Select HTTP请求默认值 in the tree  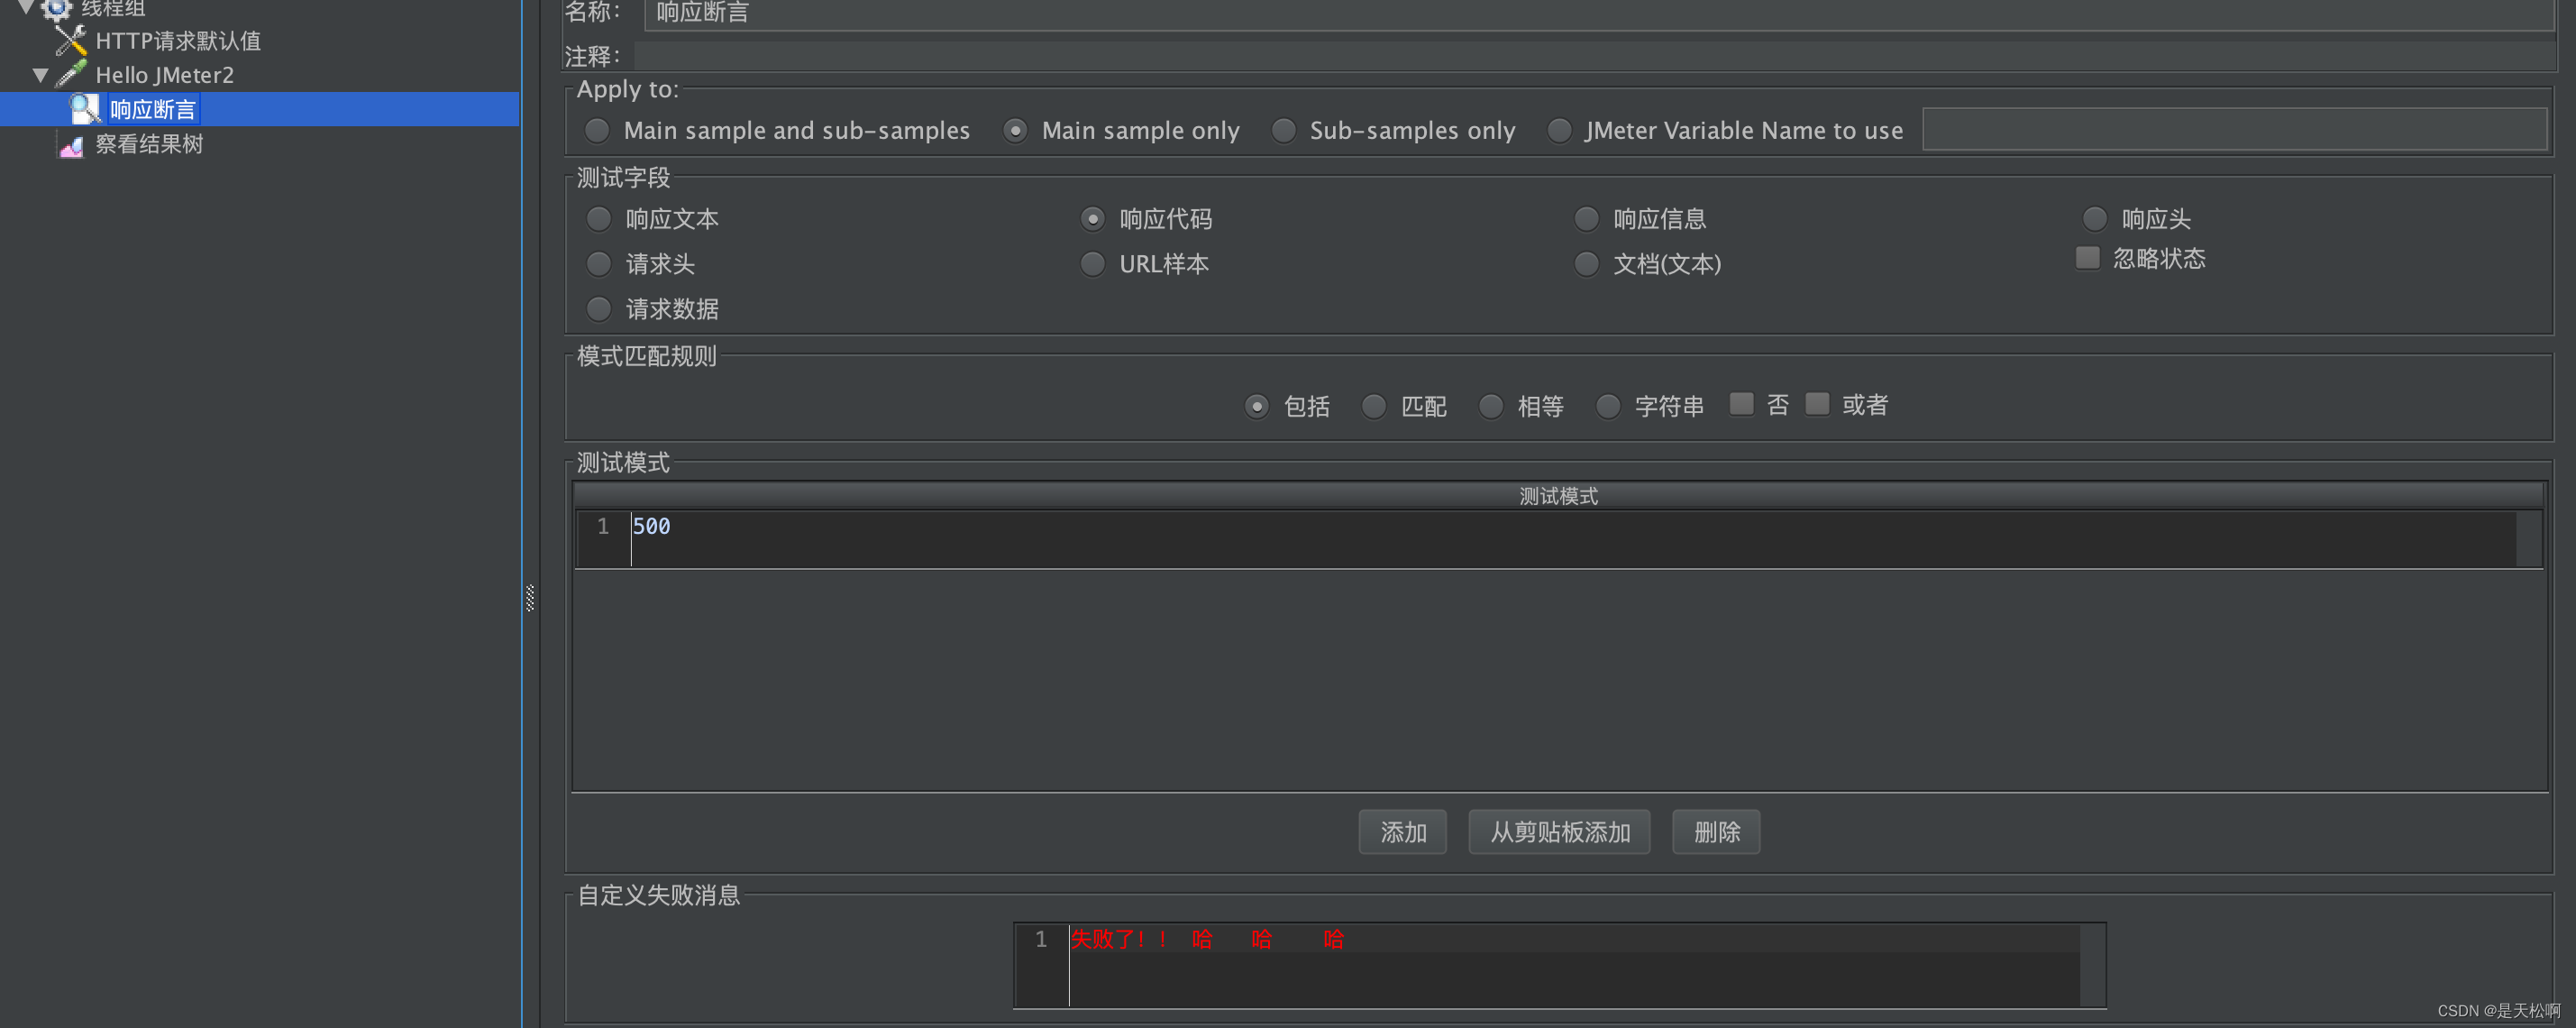tap(178, 41)
